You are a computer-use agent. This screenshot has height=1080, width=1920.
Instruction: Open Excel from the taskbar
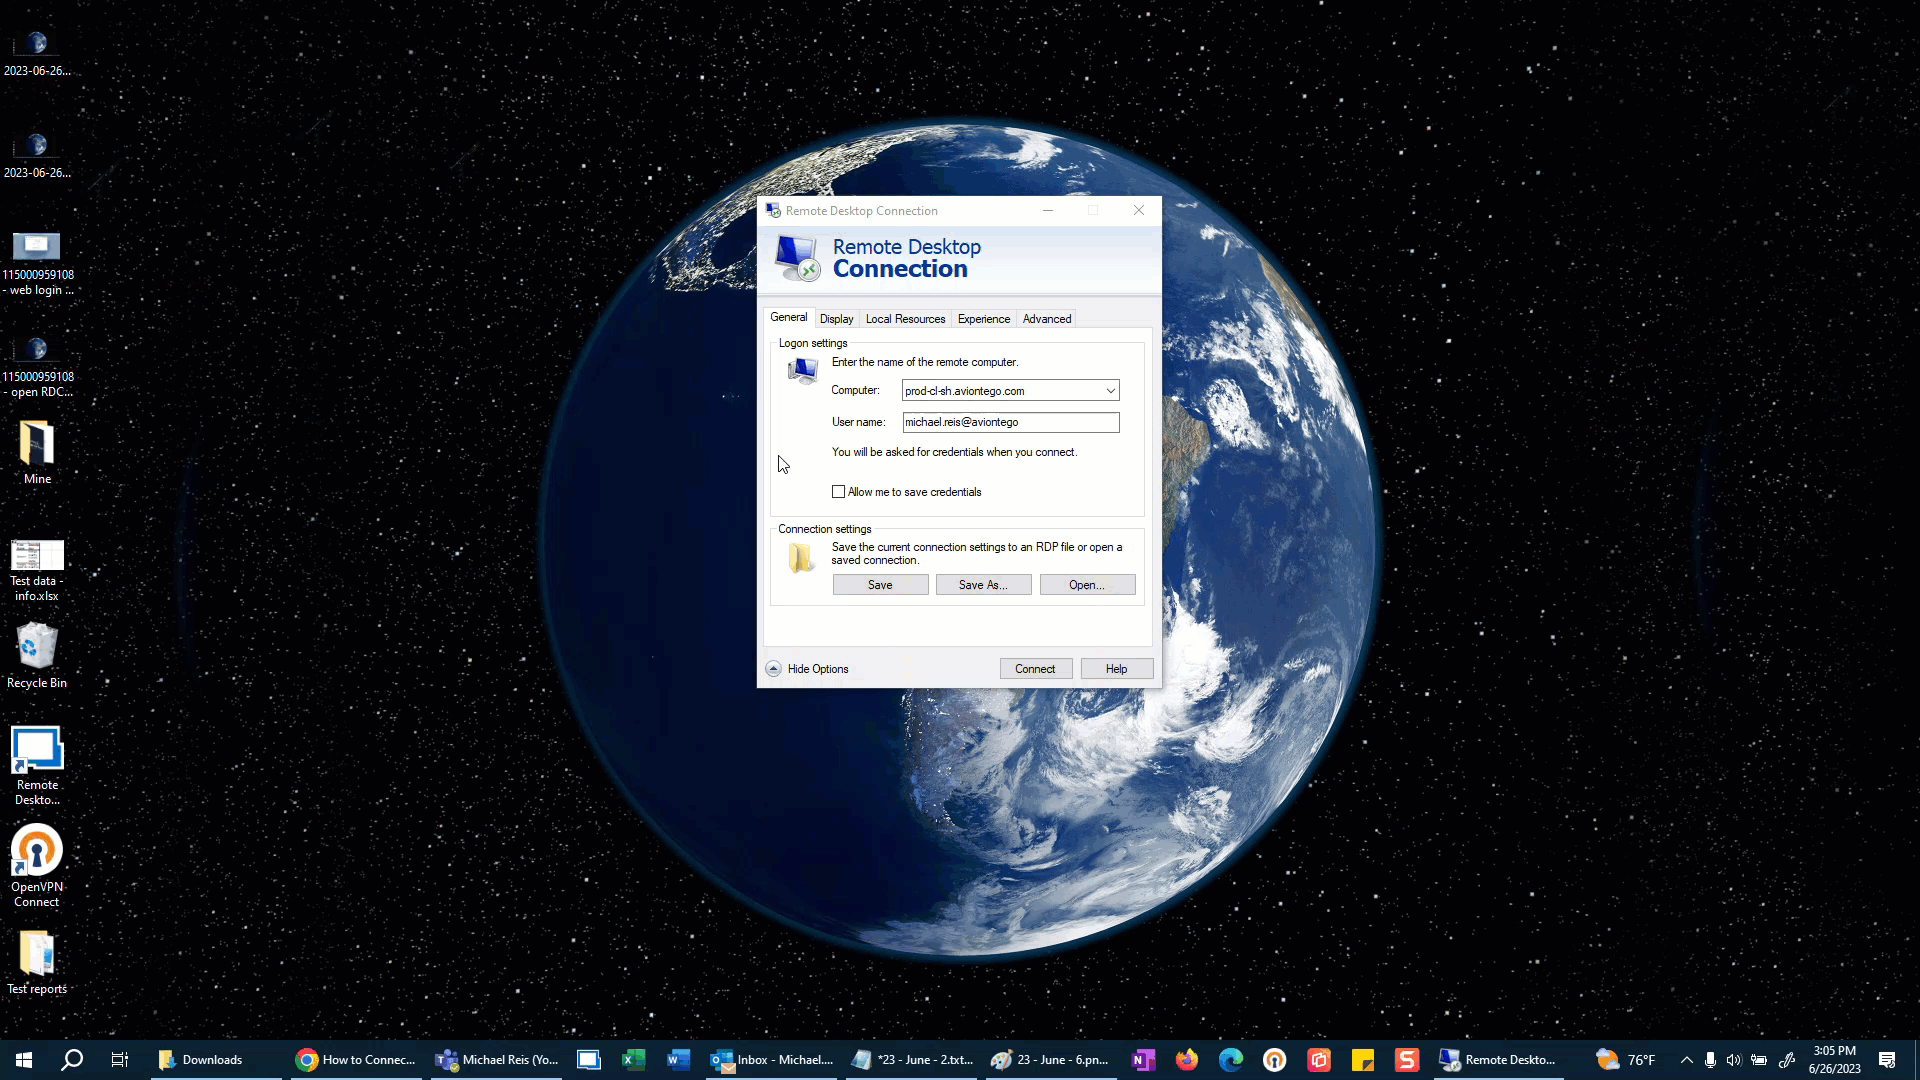633,1060
